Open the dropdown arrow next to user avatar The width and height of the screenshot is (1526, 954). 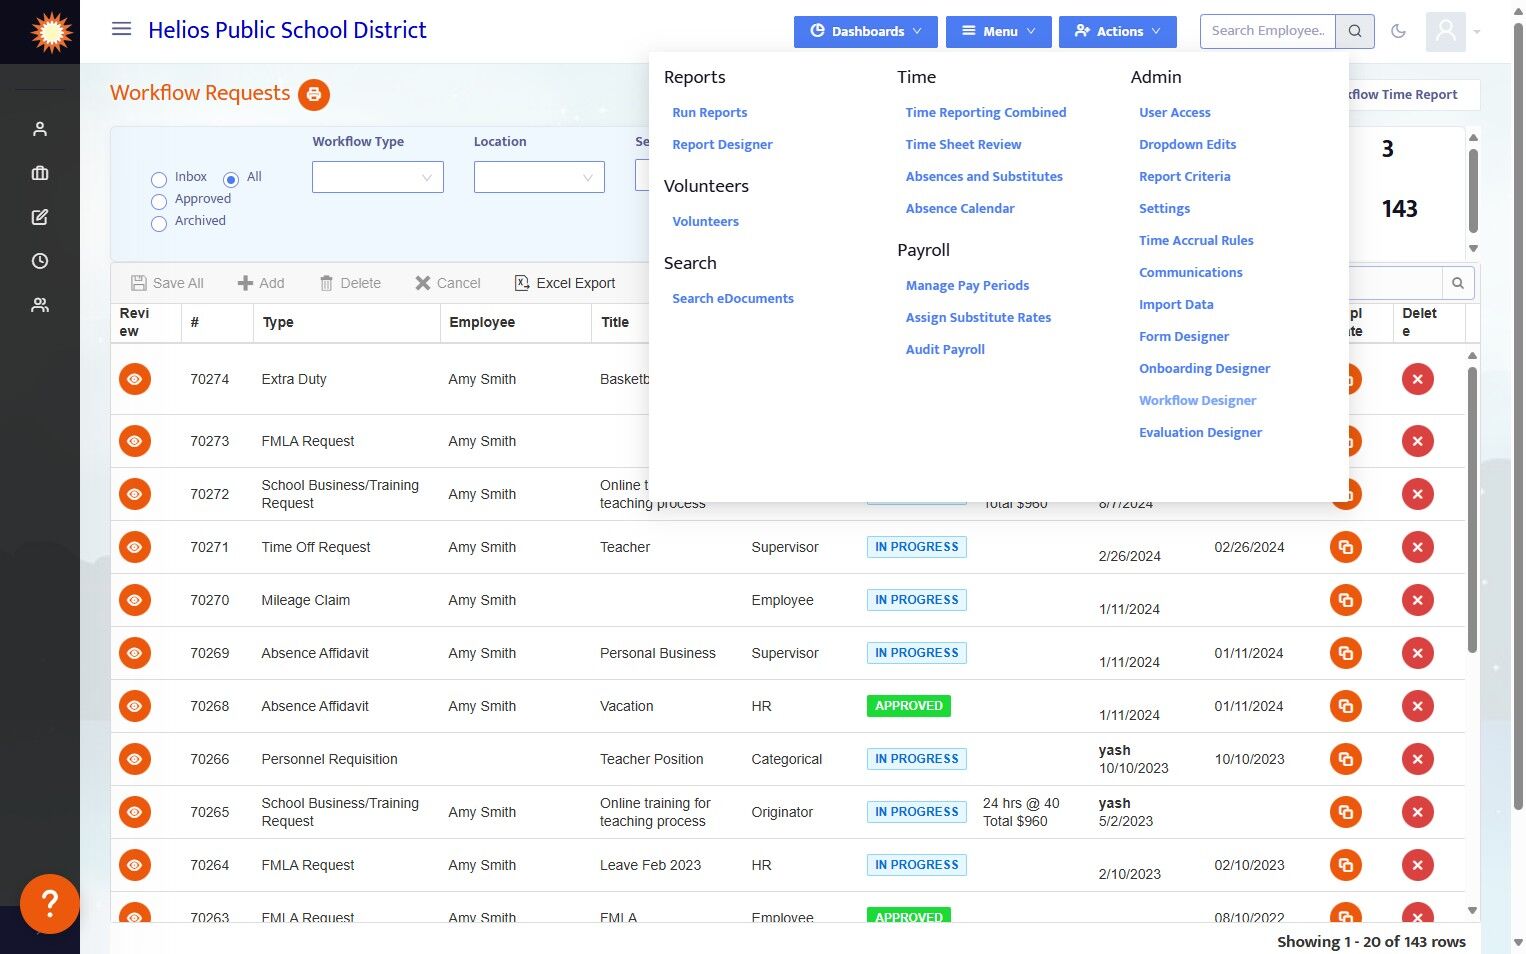(1477, 32)
